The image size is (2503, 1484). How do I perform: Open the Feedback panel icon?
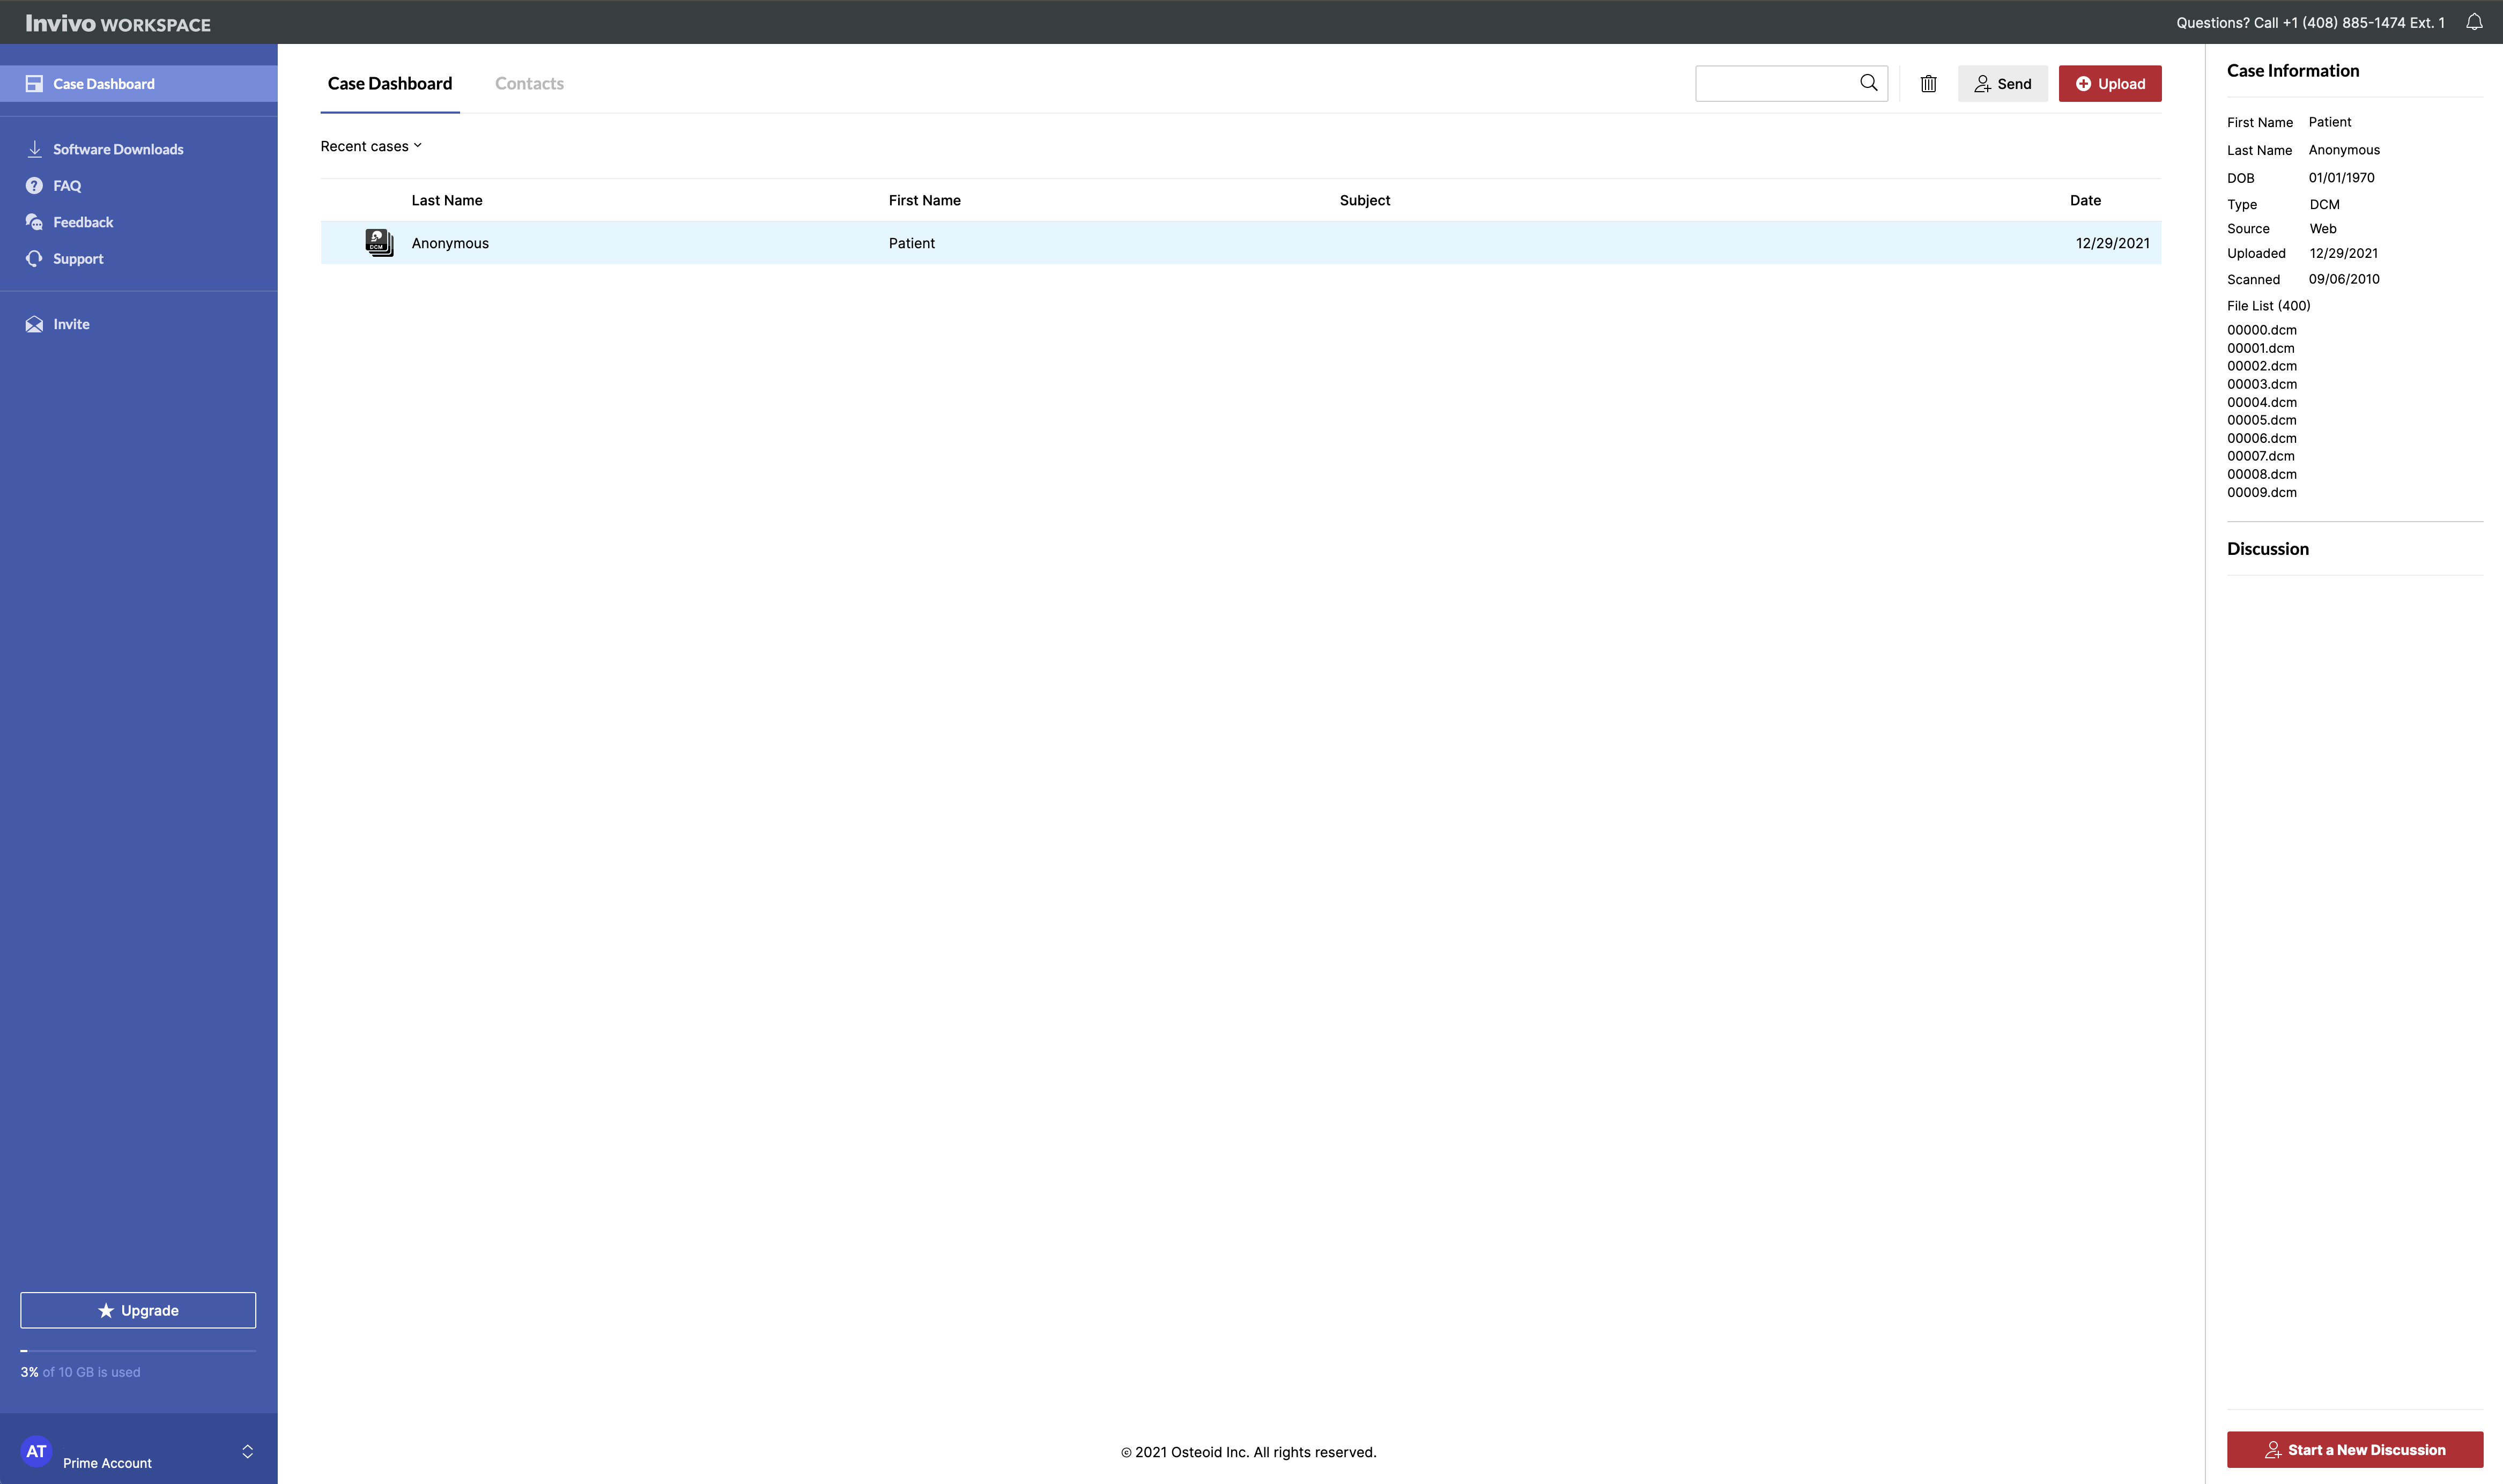(x=35, y=221)
